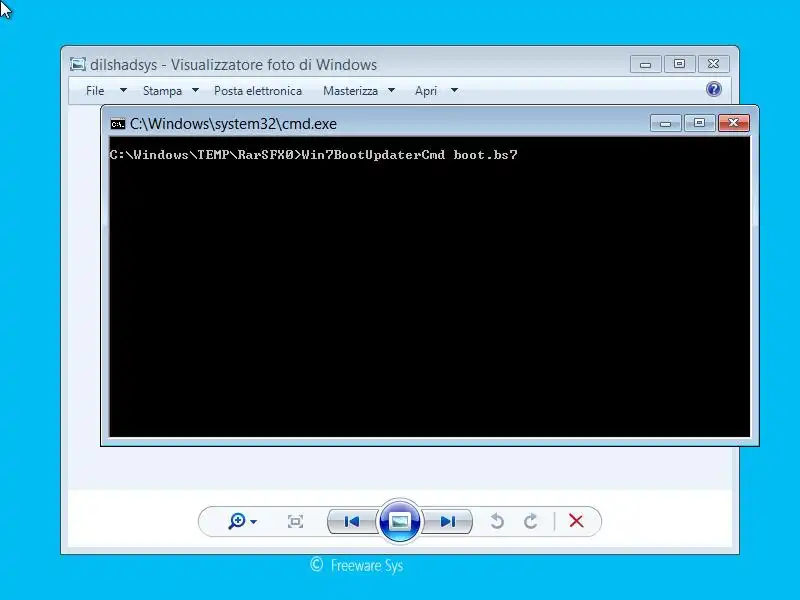
Task: Close the cmd.exe window
Action: 733,123
